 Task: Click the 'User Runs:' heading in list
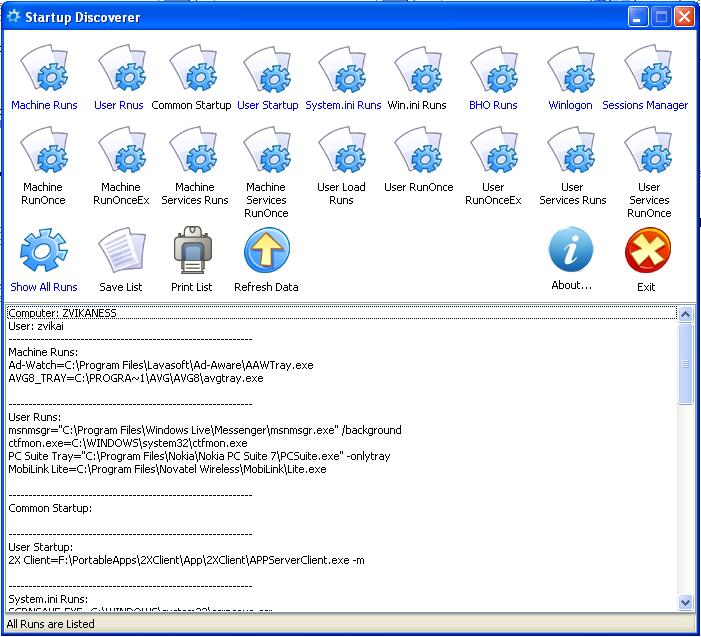coord(34,418)
